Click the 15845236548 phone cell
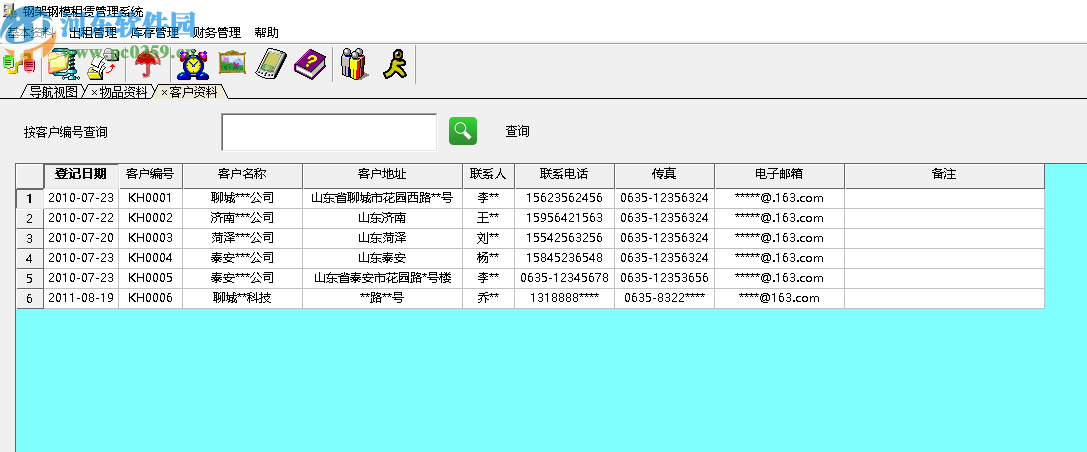1087x452 pixels. click(x=564, y=259)
